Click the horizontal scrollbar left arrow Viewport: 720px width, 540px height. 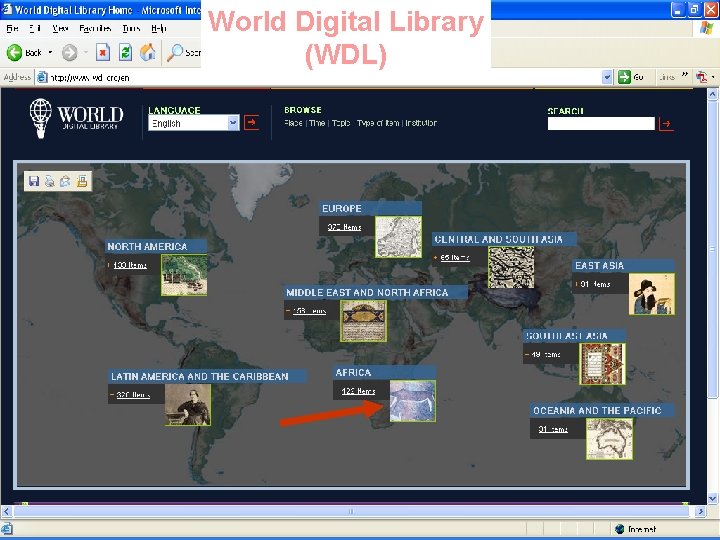coord(7,511)
